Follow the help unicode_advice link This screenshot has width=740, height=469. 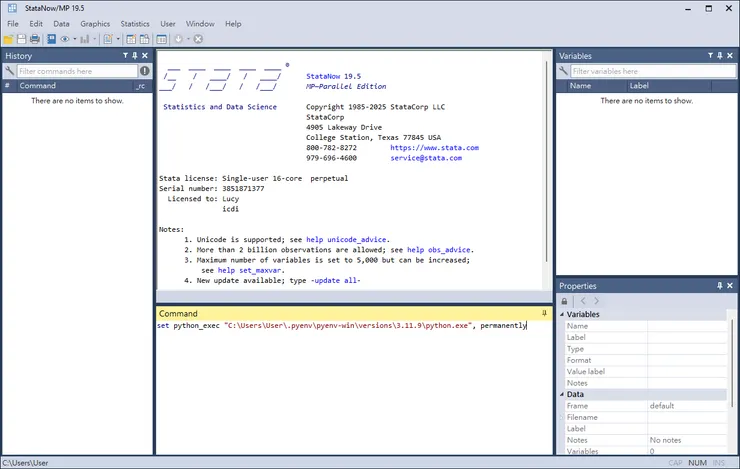point(346,240)
